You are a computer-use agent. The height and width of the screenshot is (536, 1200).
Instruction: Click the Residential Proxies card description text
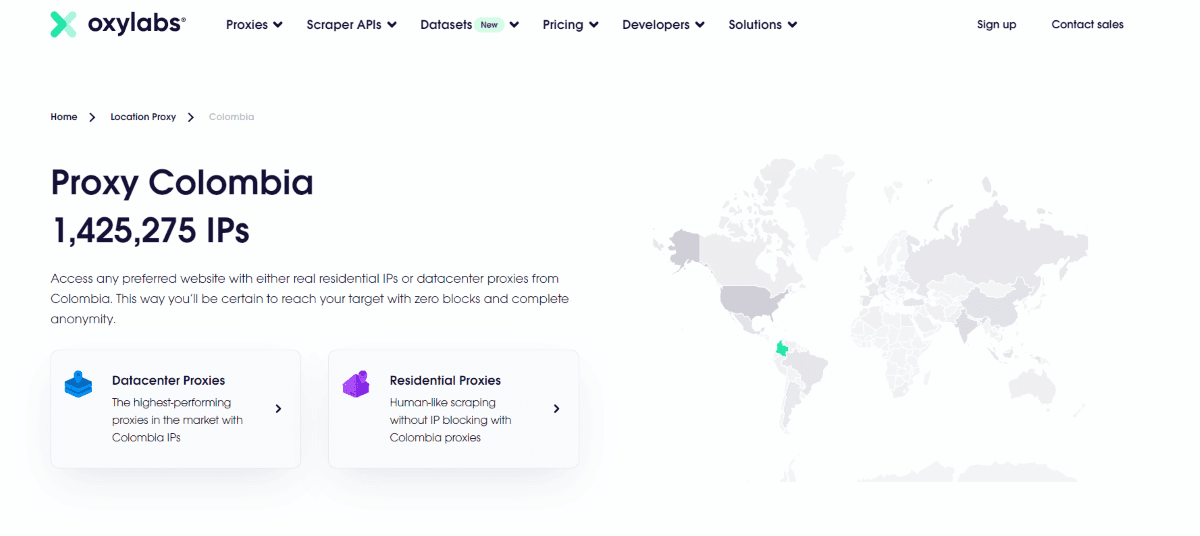pyautogui.click(x=450, y=420)
